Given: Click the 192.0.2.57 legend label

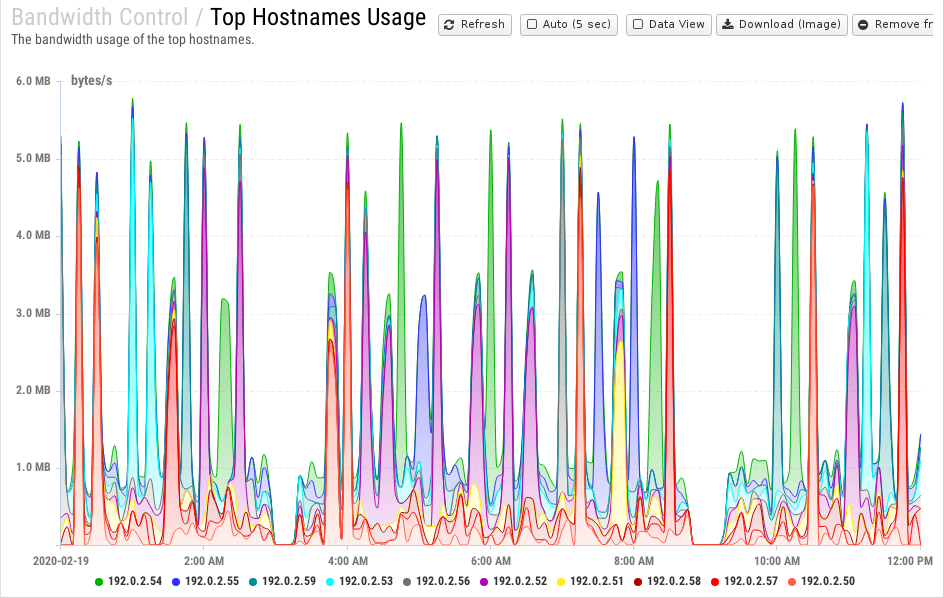Looking at the screenshot, I should click(751, 581).
